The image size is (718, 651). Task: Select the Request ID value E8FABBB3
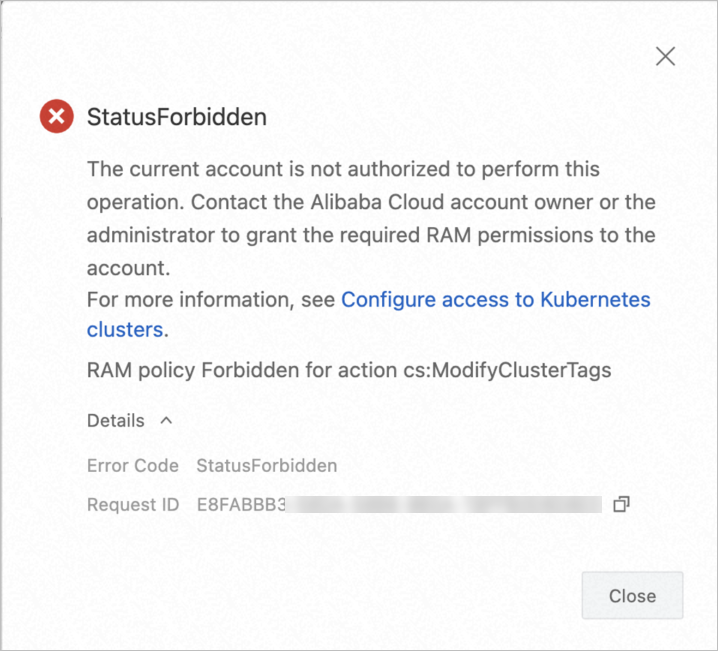(241, 504)
